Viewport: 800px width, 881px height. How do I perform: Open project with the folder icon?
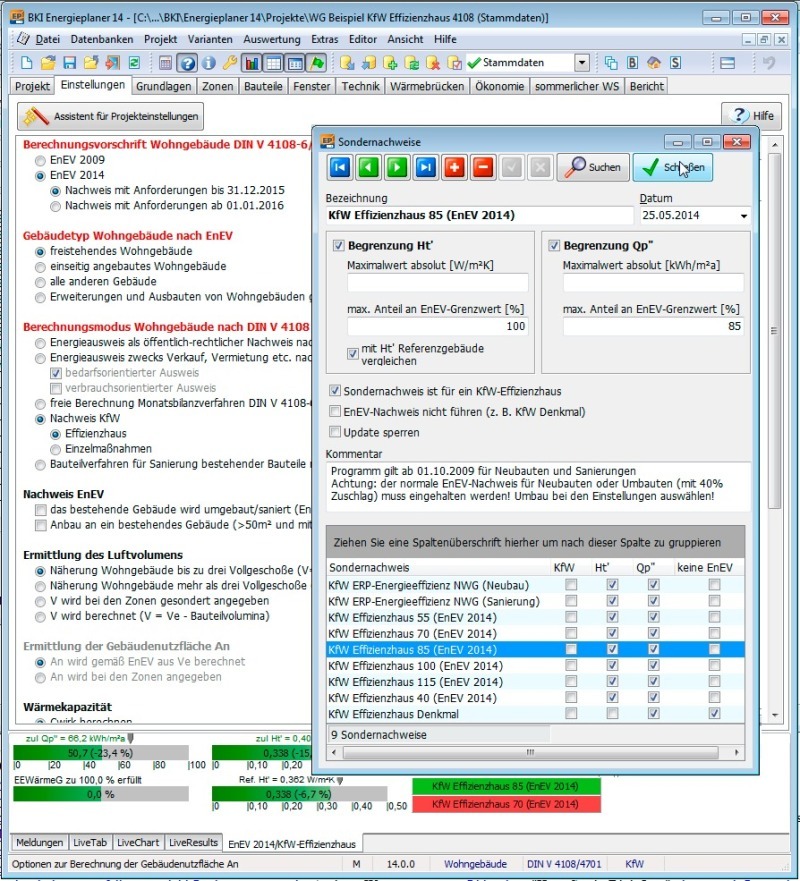coord(48,63)
